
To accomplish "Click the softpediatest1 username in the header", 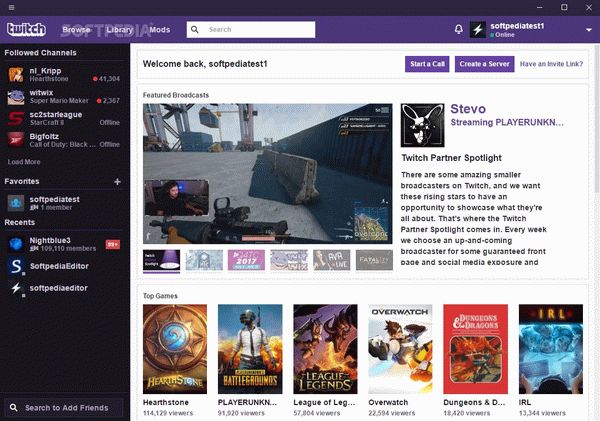I will pos(517,26).
